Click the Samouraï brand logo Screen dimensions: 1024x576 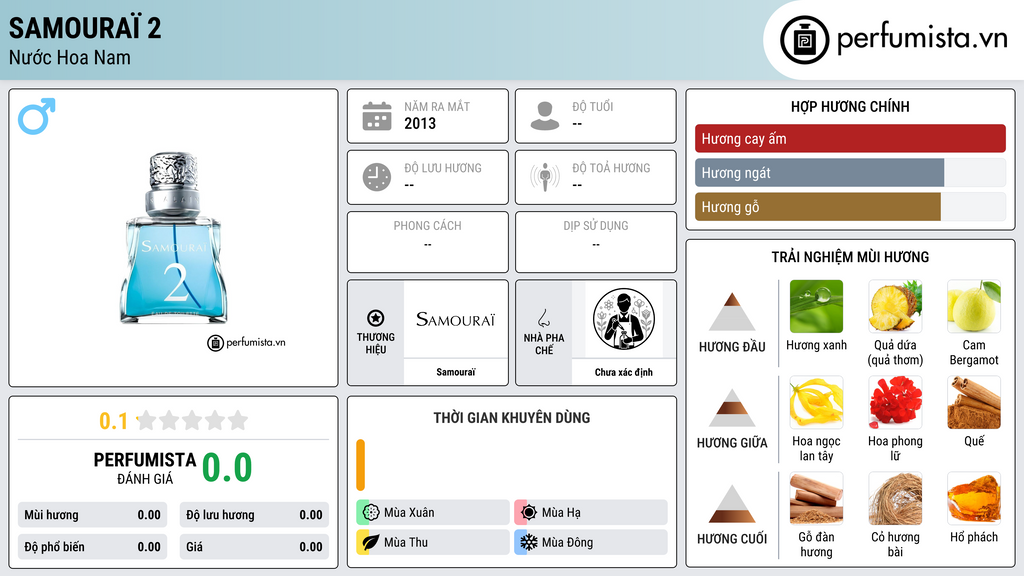456,319
